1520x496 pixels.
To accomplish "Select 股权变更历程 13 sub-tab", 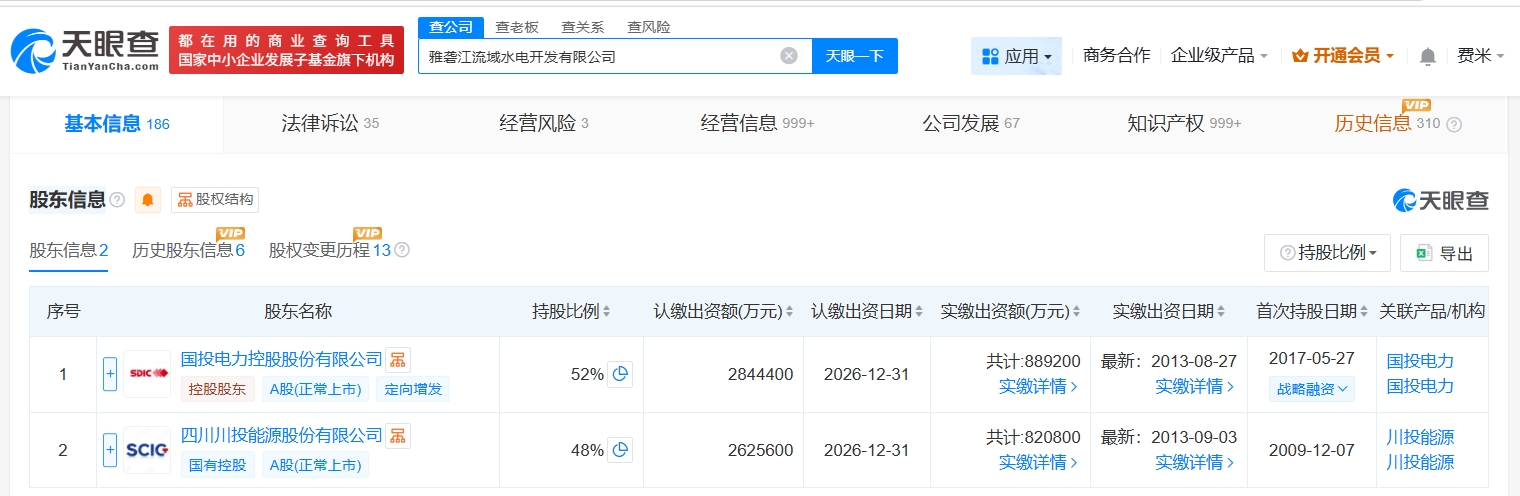I will 329,250.
